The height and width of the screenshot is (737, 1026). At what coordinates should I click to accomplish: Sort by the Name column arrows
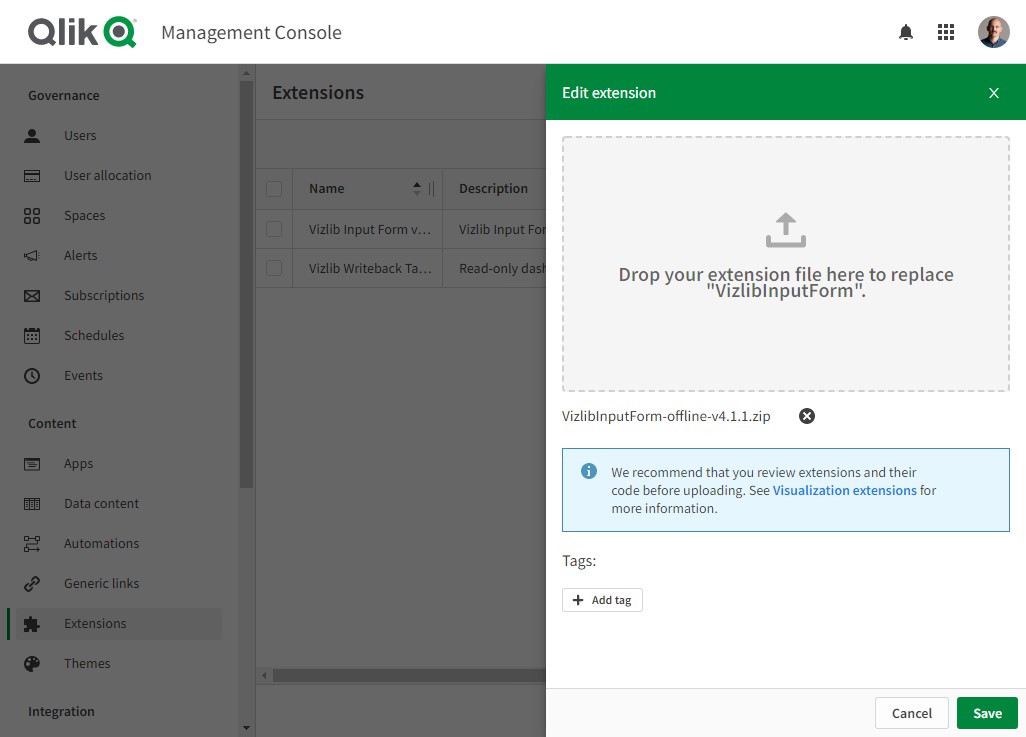(417, 189)
